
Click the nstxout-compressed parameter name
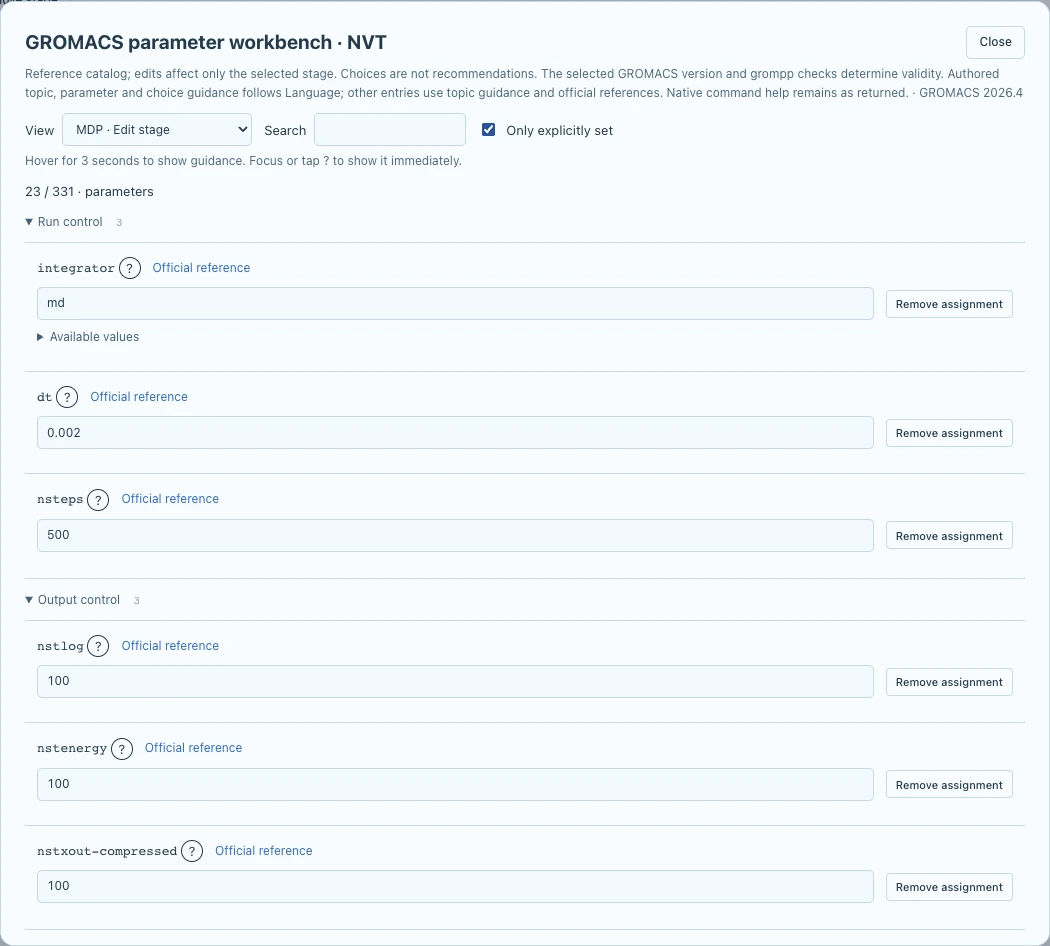[x=107, y=852]
